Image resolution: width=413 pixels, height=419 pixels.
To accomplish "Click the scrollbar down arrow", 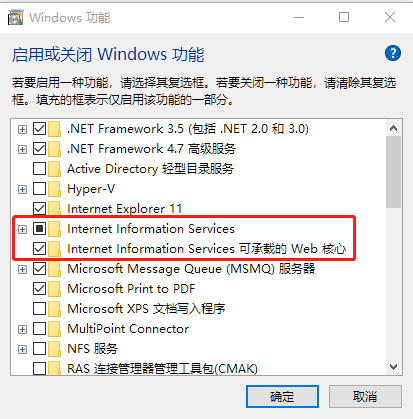I will 394,367.
